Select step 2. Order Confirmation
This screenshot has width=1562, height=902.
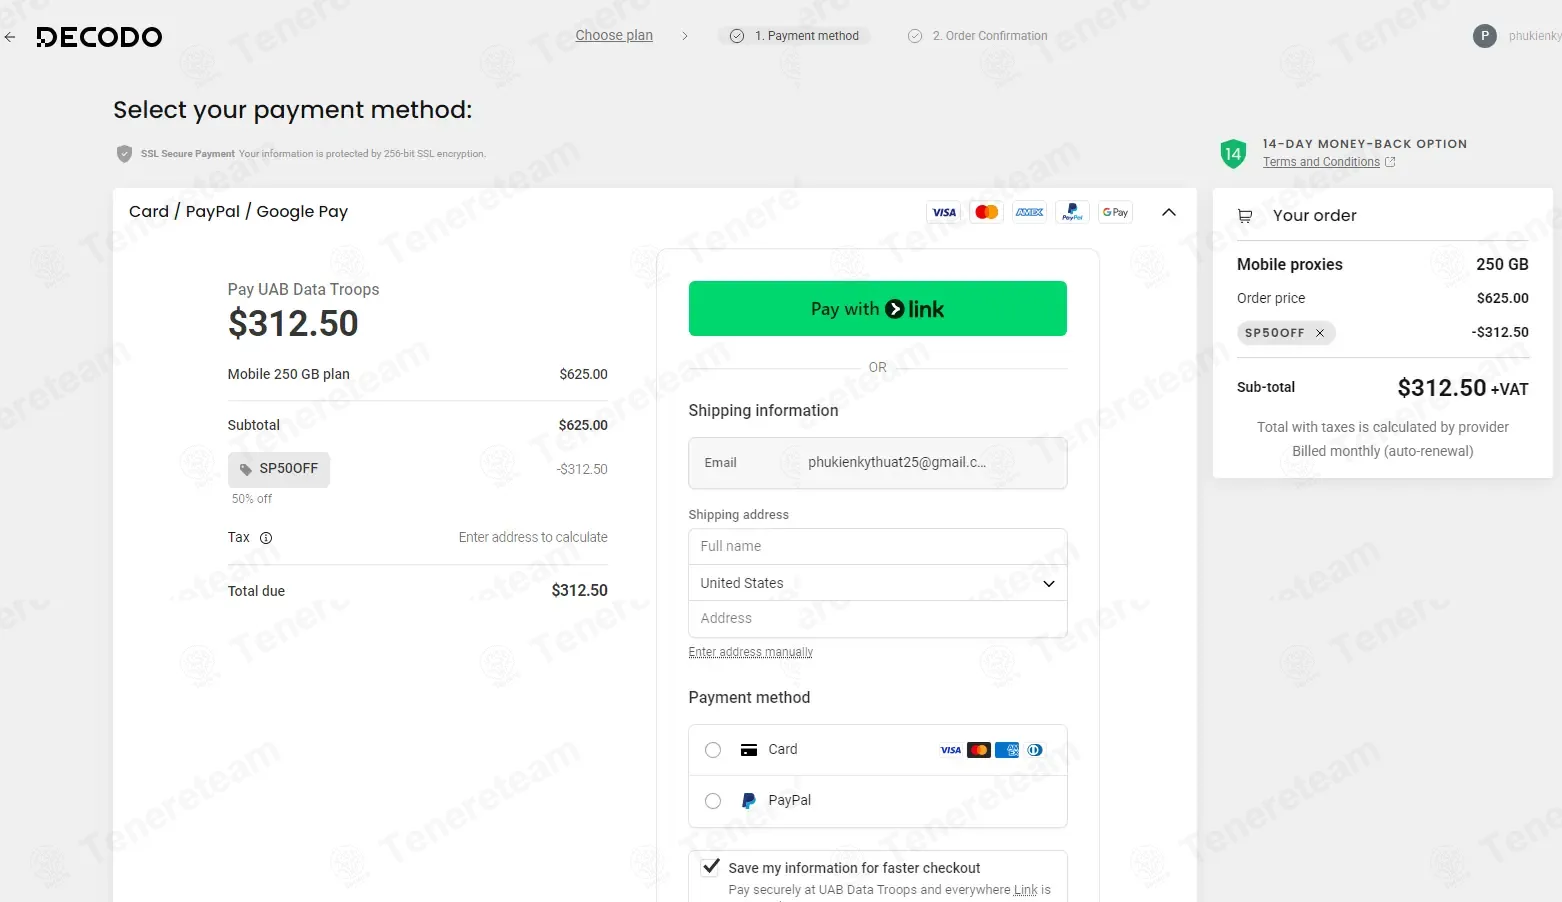point(977,36)
